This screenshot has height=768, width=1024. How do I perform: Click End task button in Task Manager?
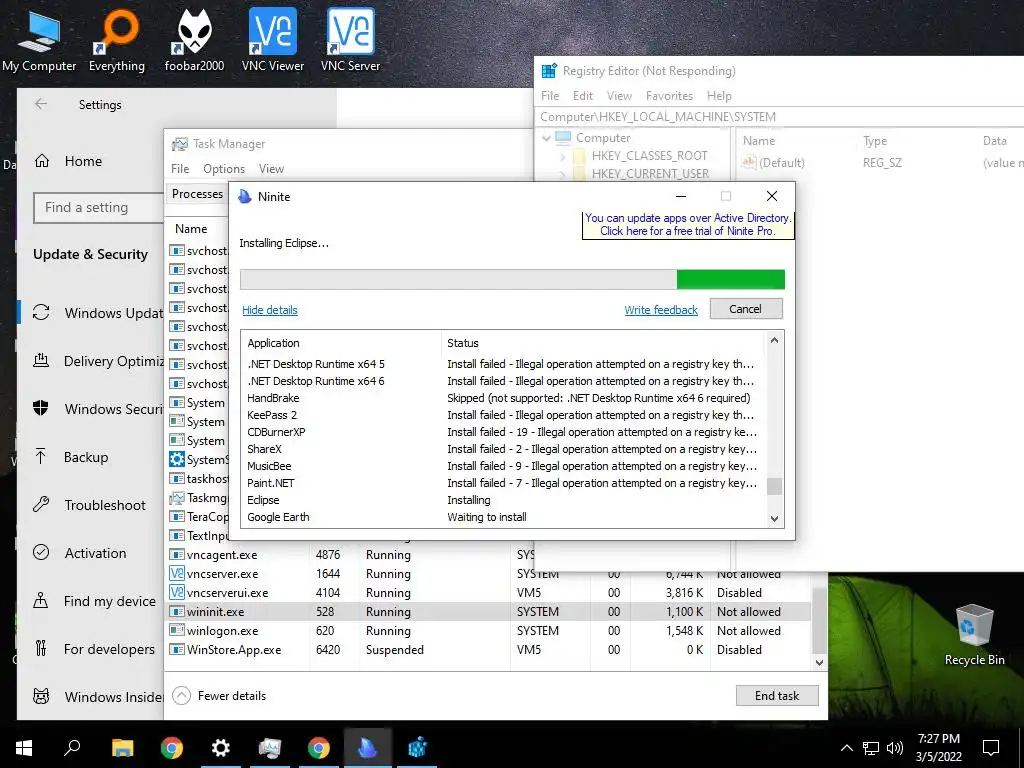tap(776, 696)
